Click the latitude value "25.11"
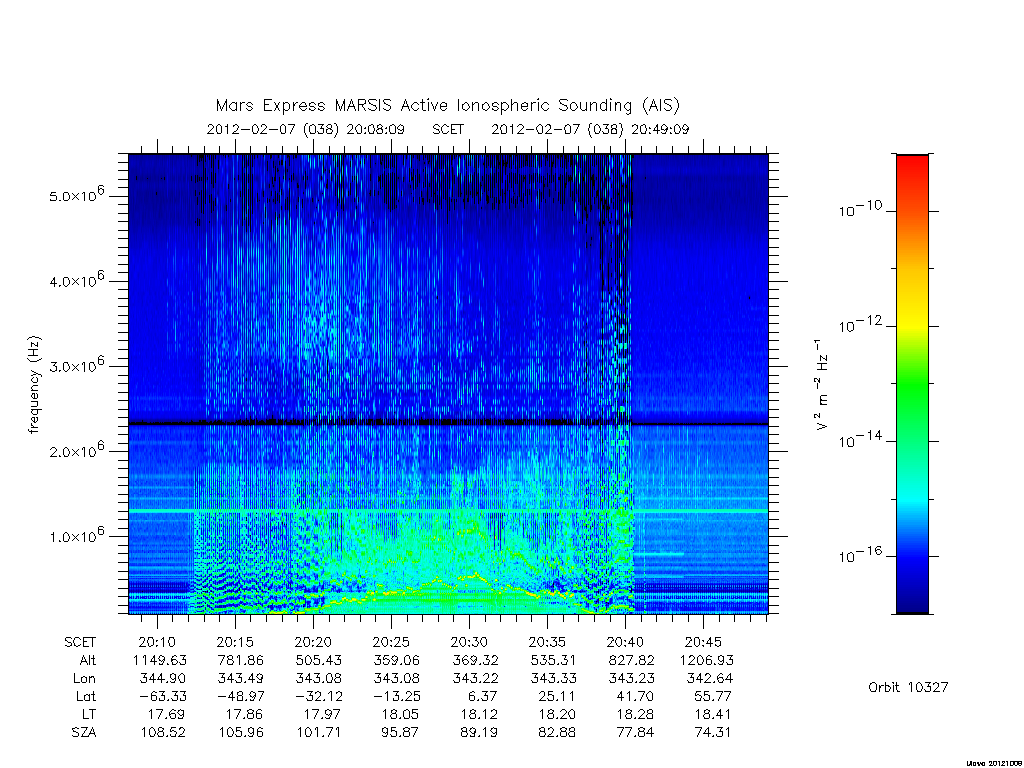This screenshot has width=1024, height=768. (557, 696)
